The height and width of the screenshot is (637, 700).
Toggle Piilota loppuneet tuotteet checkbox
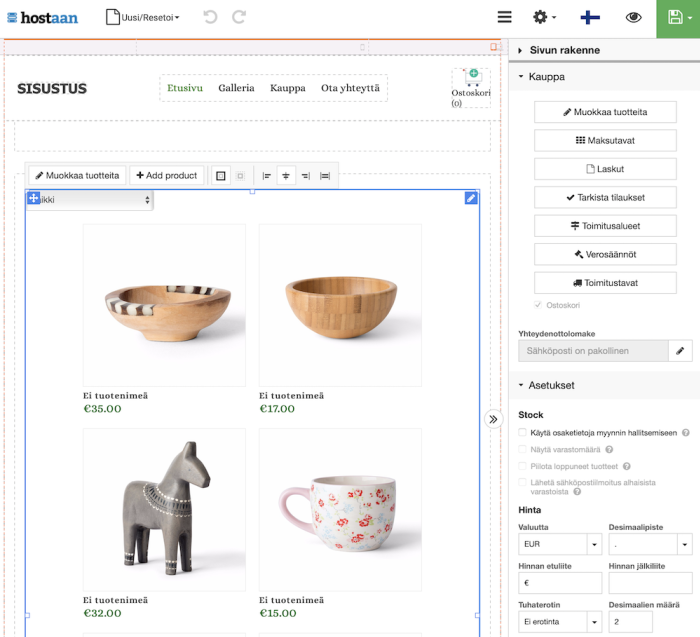522,466
